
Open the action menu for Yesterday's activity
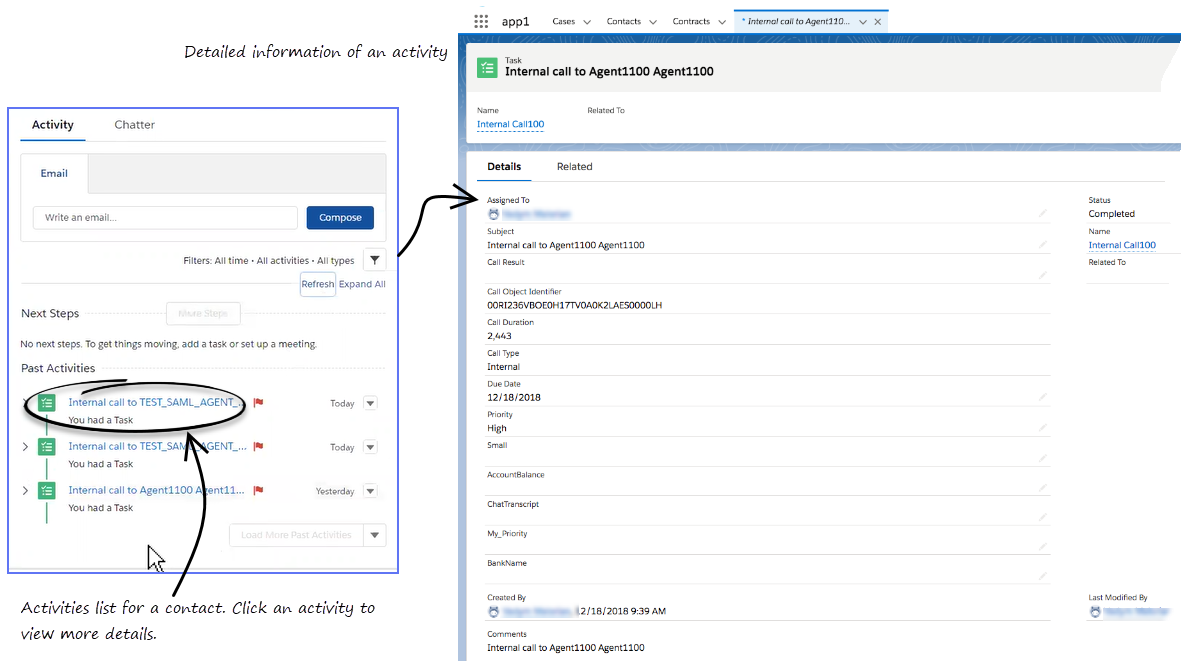coord(370,491)
